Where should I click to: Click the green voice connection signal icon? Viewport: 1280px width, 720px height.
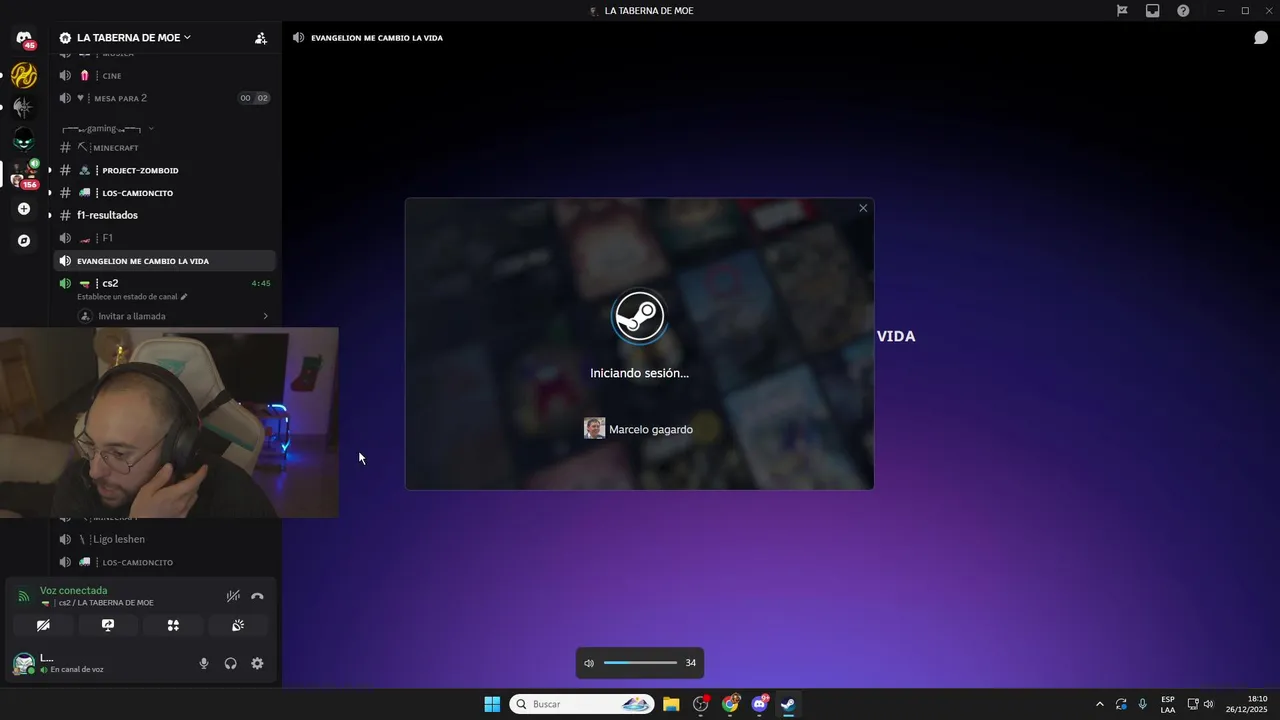coord(24,596)
